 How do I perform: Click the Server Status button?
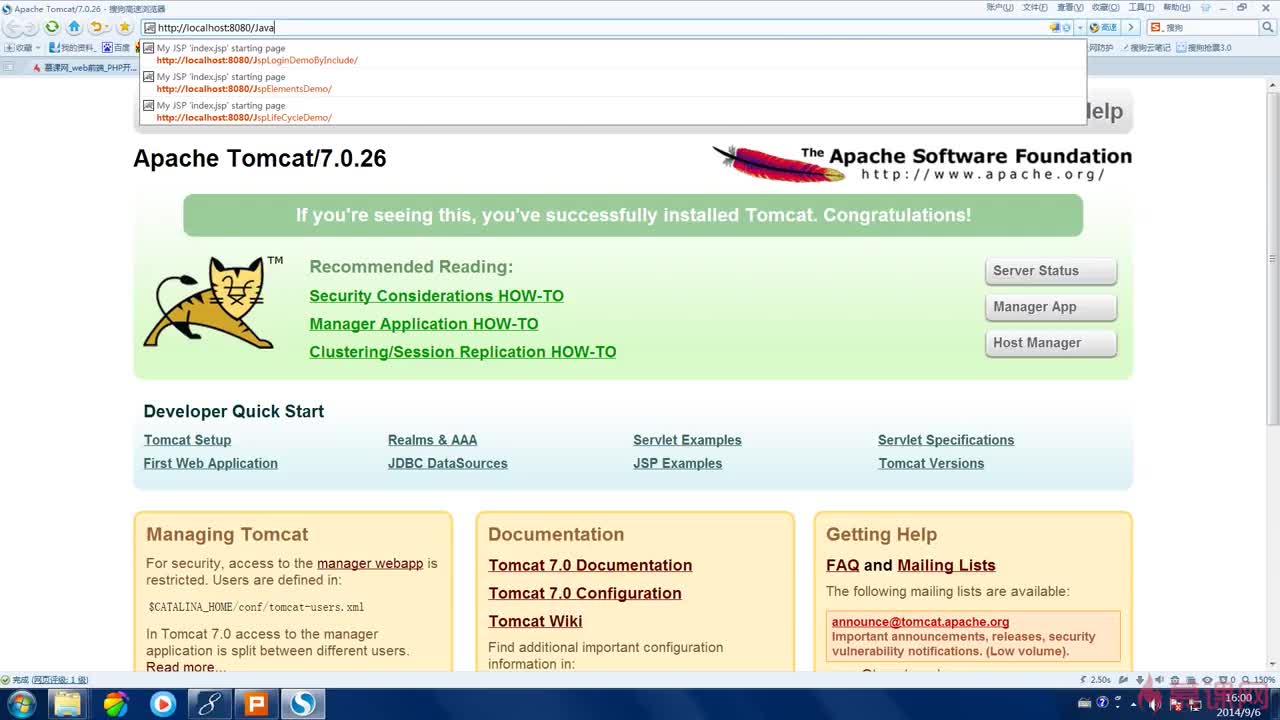coord(1050,271)
